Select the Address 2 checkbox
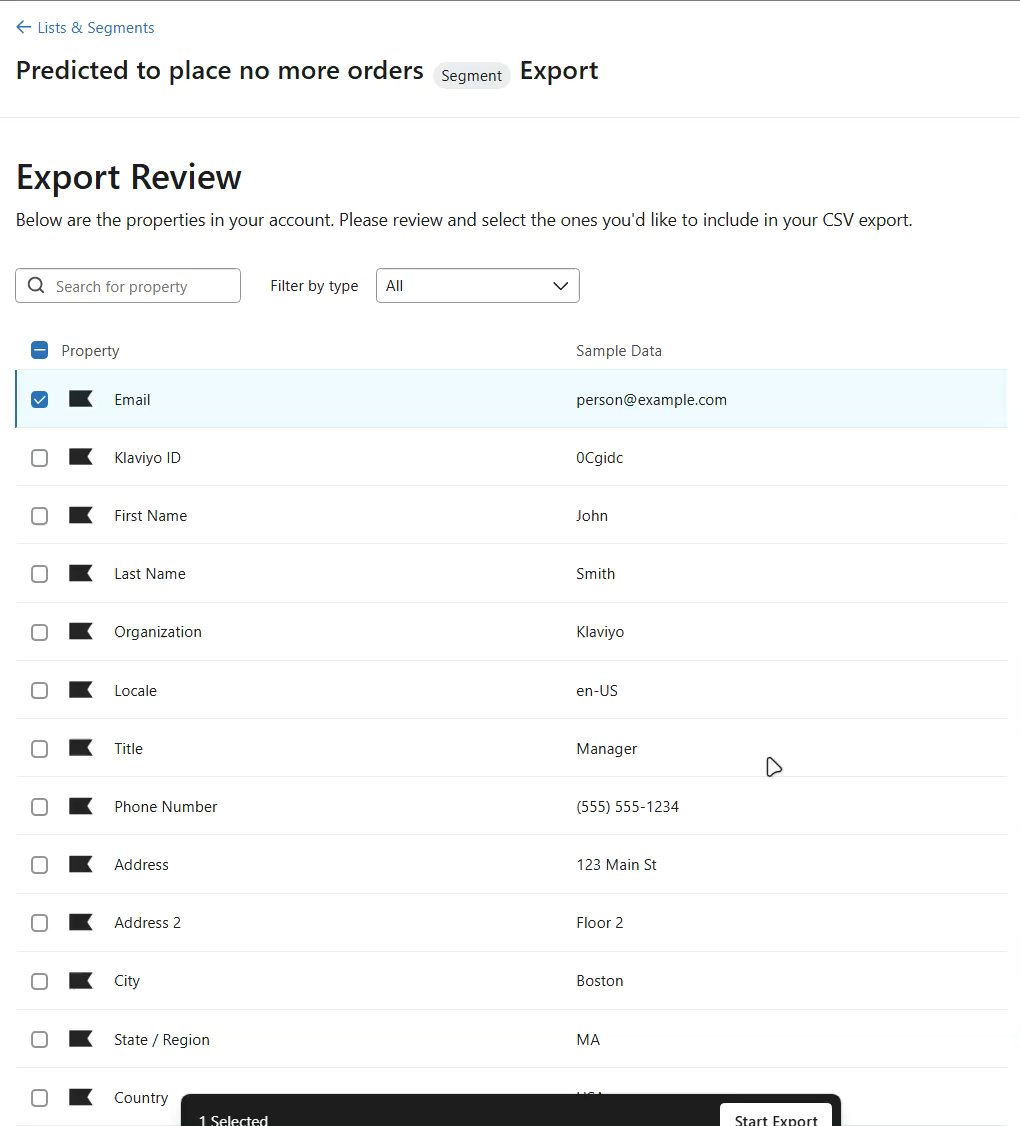The width and height of the screenshot is (1020, 1126). click(40, 923)
